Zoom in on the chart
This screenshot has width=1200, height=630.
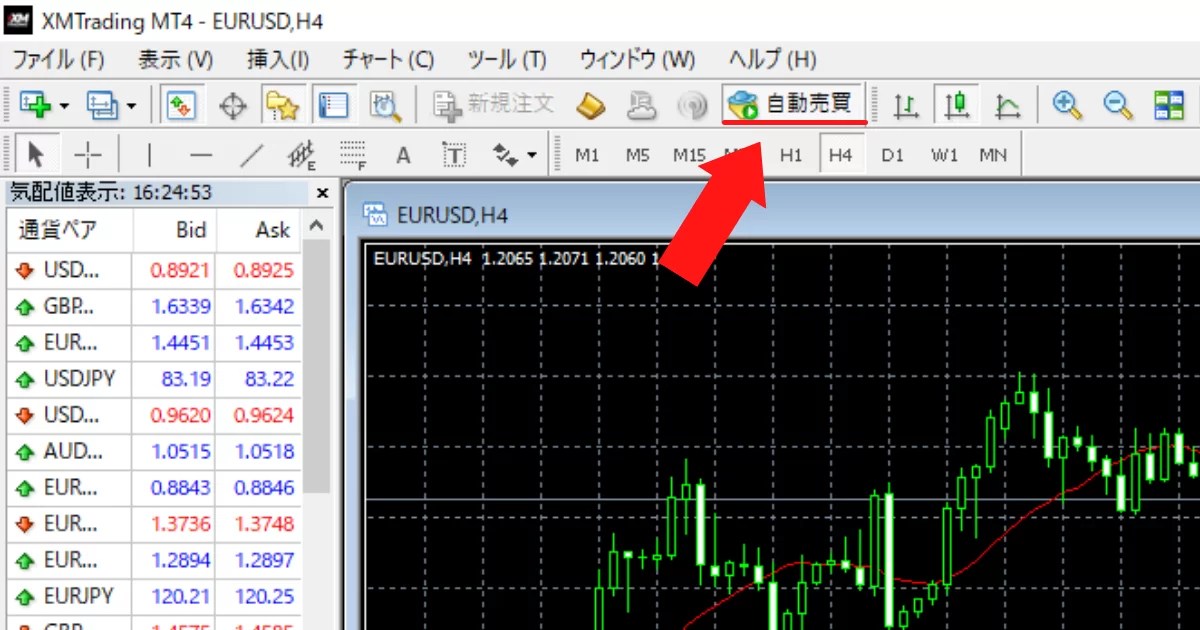[x=1068, y=104]
